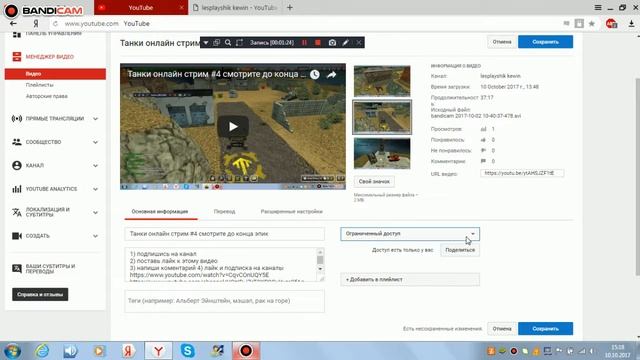Click the top Сохранить button
The image size is (640, 360).
tap(545, 42)
